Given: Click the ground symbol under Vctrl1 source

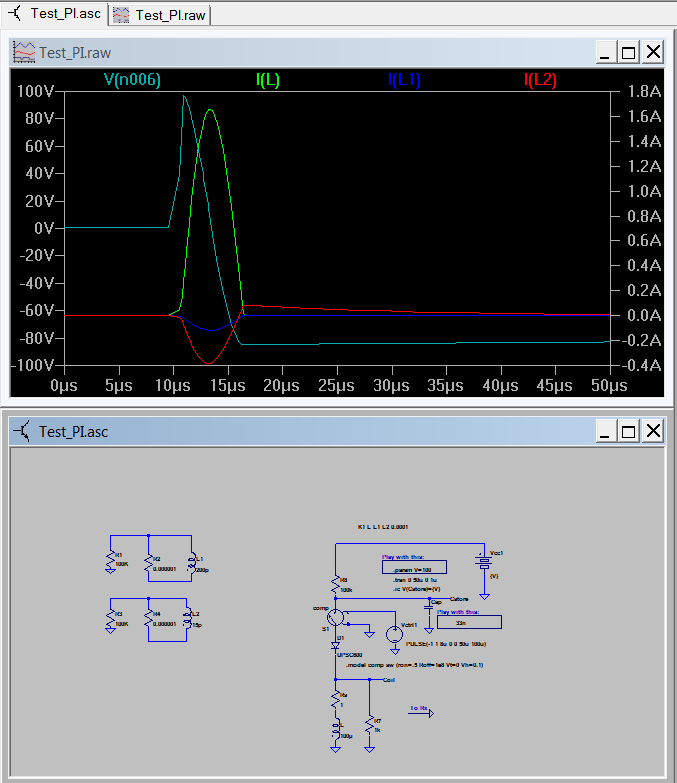Looking at the screenshot, I should [394, 652].
